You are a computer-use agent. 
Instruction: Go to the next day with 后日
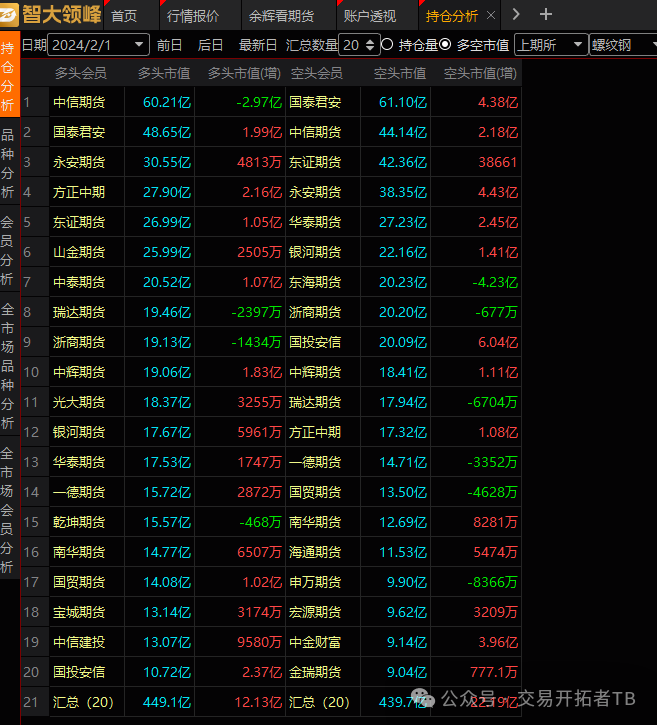point(210,45)
